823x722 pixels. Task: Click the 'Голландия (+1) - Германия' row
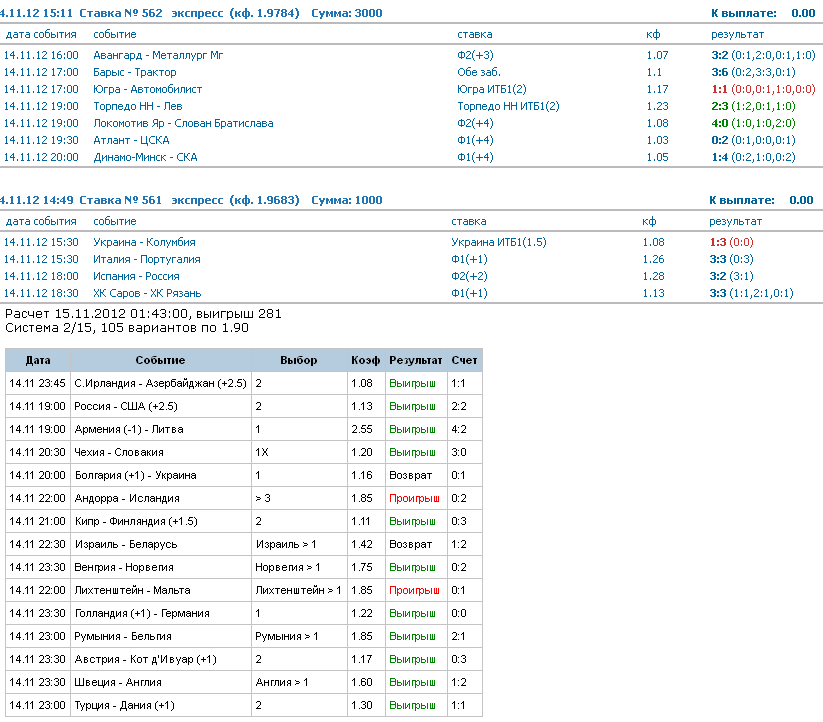(x=244, y=613)
